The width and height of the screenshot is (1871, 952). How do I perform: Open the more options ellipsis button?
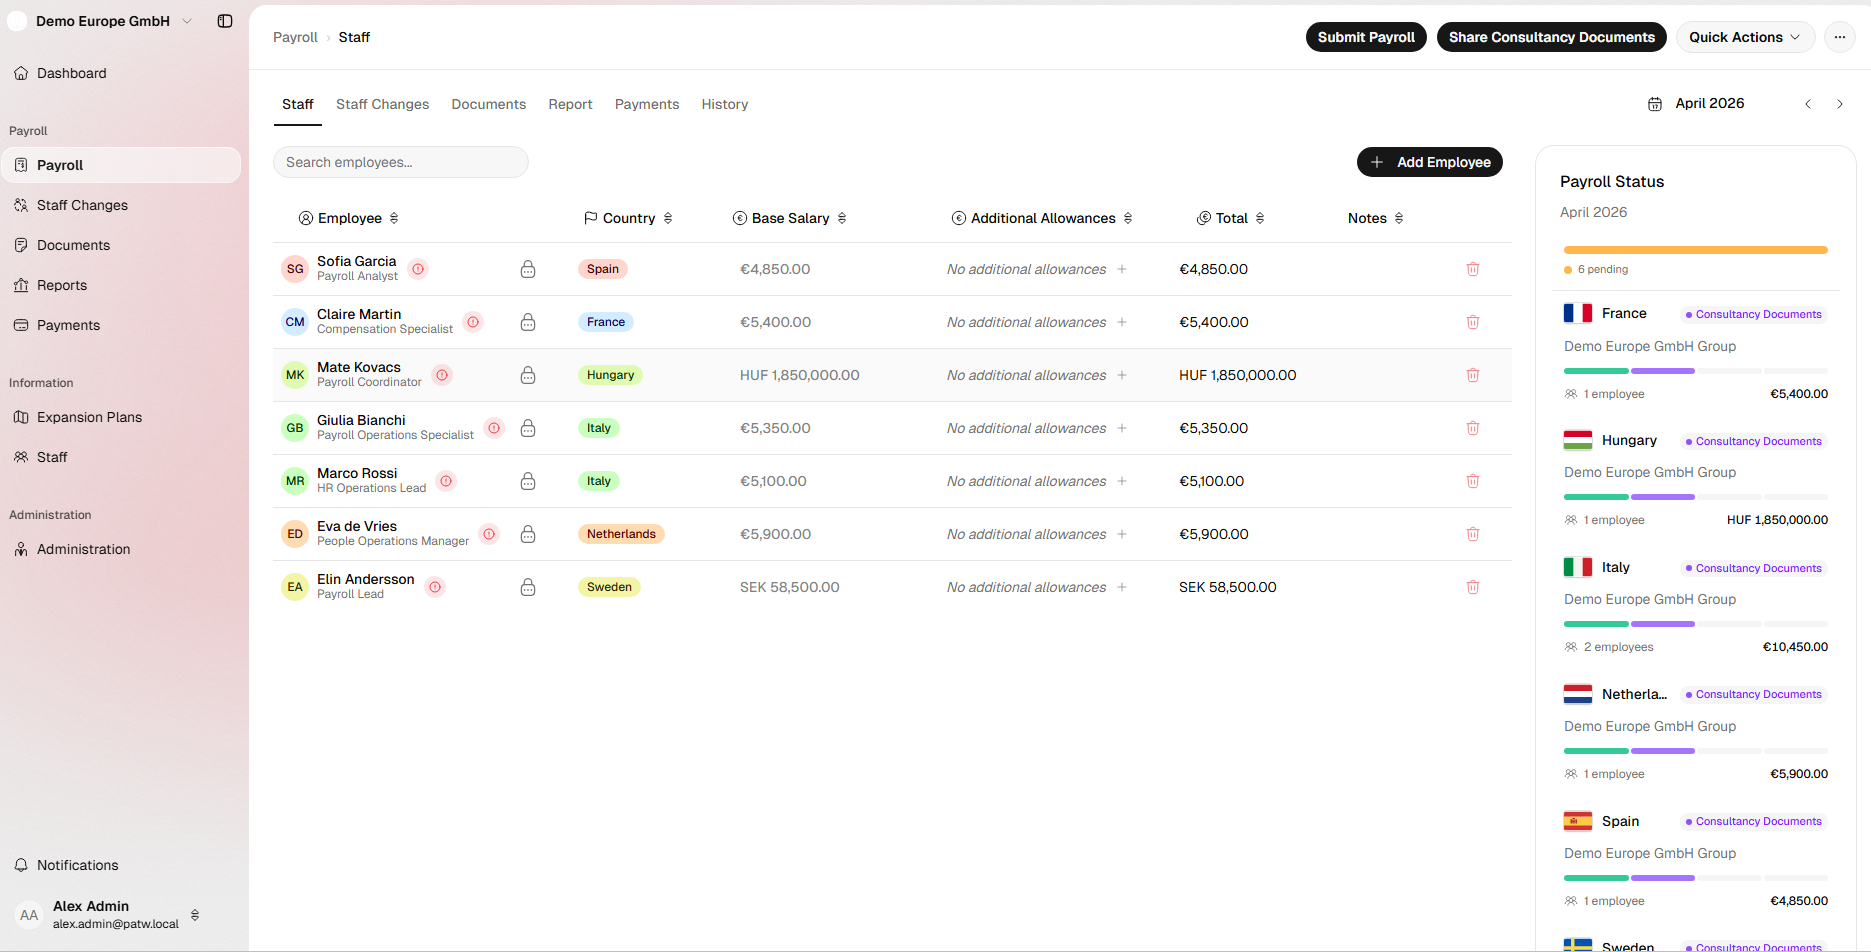(x=1840, y=37)
